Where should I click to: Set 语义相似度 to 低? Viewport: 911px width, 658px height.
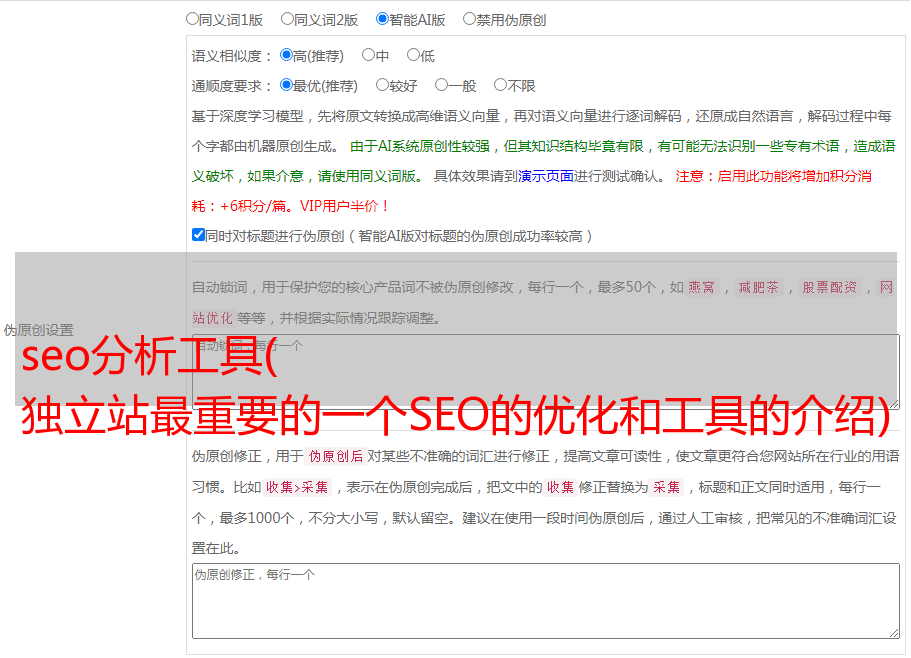pyautogui.click(x=413, y=55)
